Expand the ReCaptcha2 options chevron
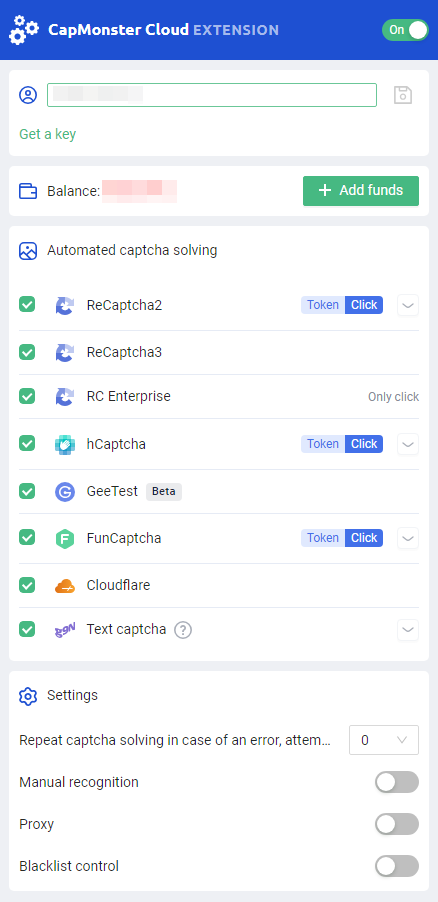This screenshot has width=438, height=902. click(x=408, y=305)
